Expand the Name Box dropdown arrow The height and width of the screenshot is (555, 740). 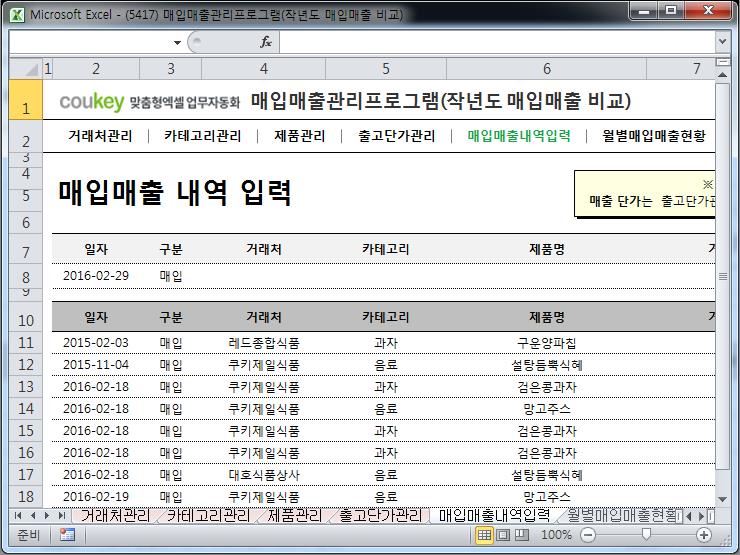(177, 42)
